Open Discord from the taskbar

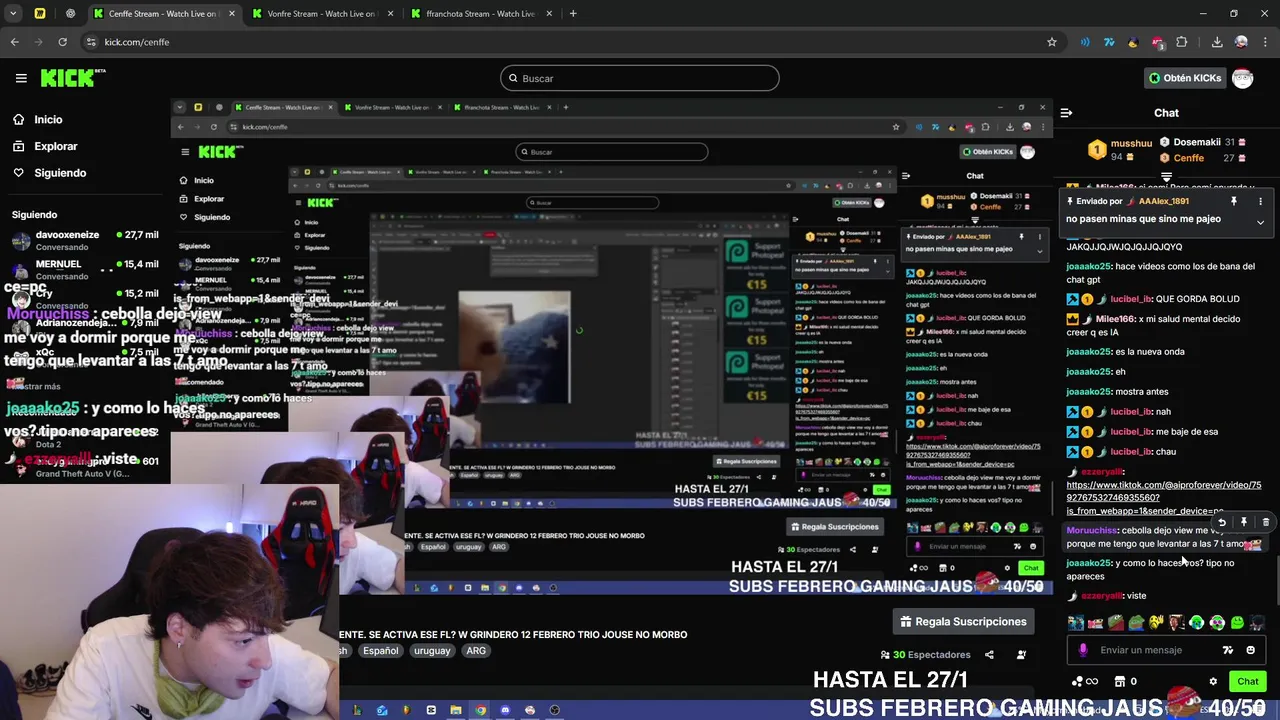(x=504, y=710)
